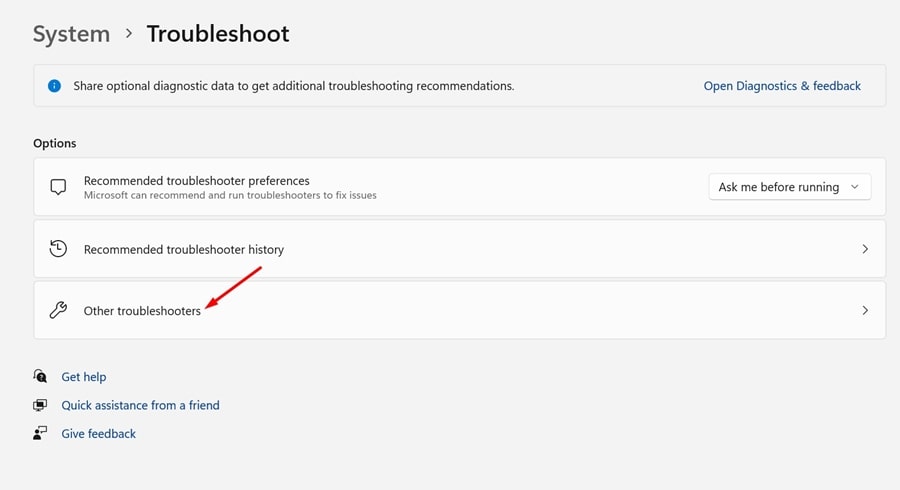
Task: Open Quick assistance from a friend
Action: [x=140, y=405]
